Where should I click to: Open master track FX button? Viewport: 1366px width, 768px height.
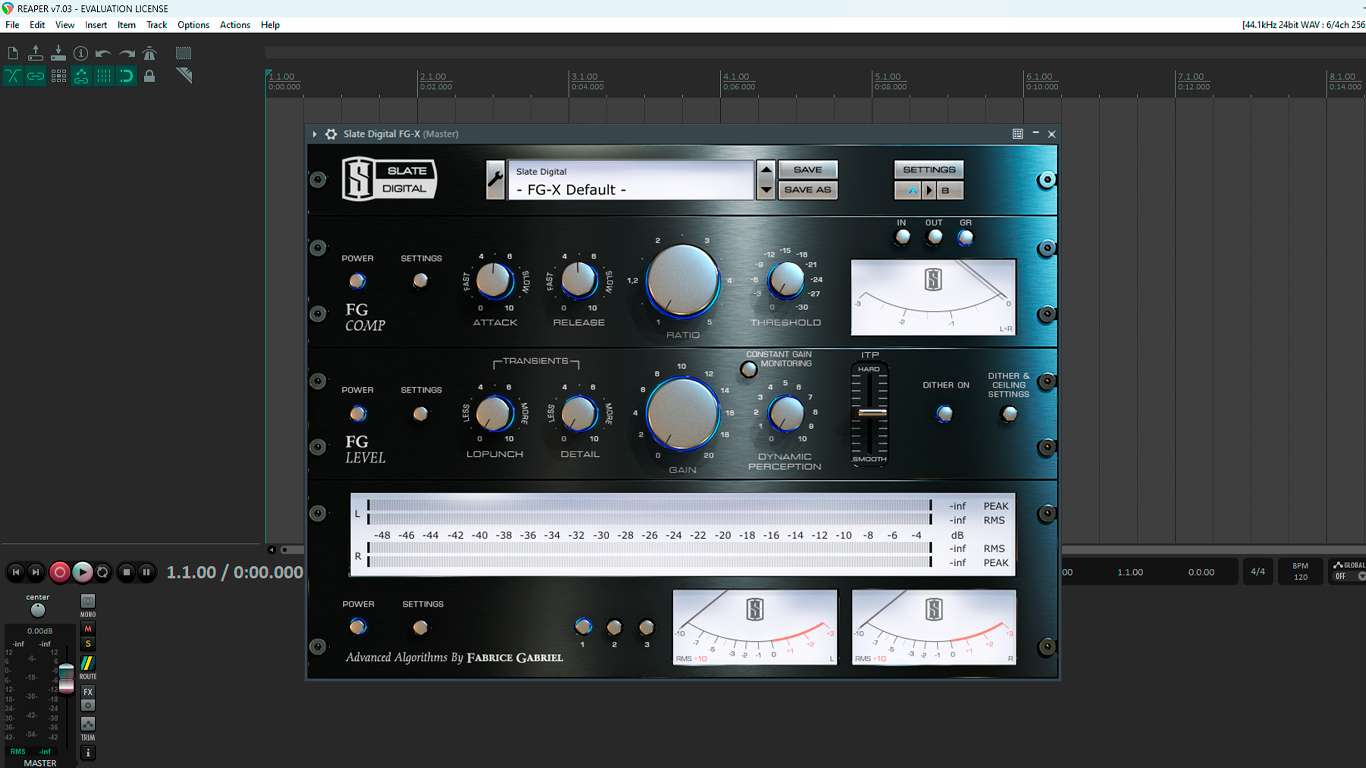(x=88, y=692)
